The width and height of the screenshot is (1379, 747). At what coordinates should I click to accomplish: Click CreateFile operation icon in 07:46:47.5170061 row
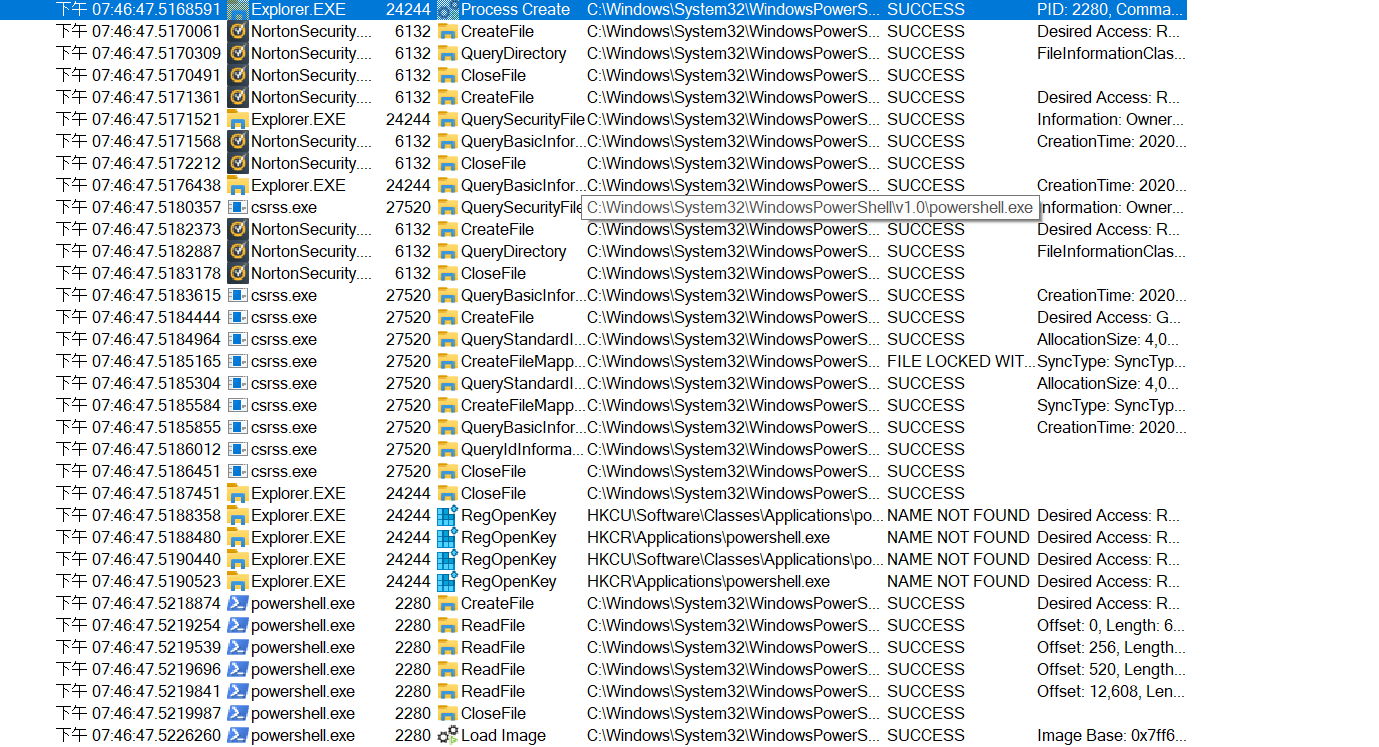tap(448, 32)
